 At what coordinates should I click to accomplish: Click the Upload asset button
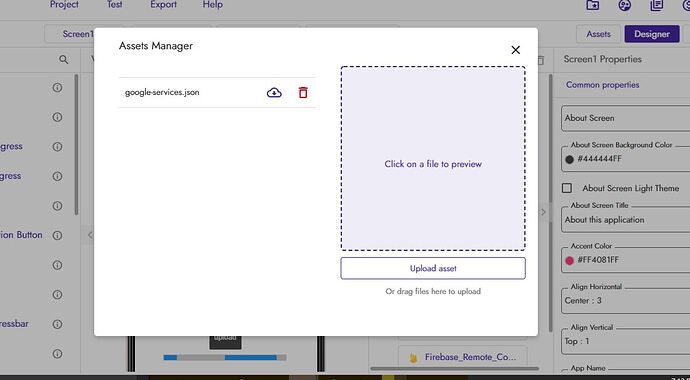point(433,268)
